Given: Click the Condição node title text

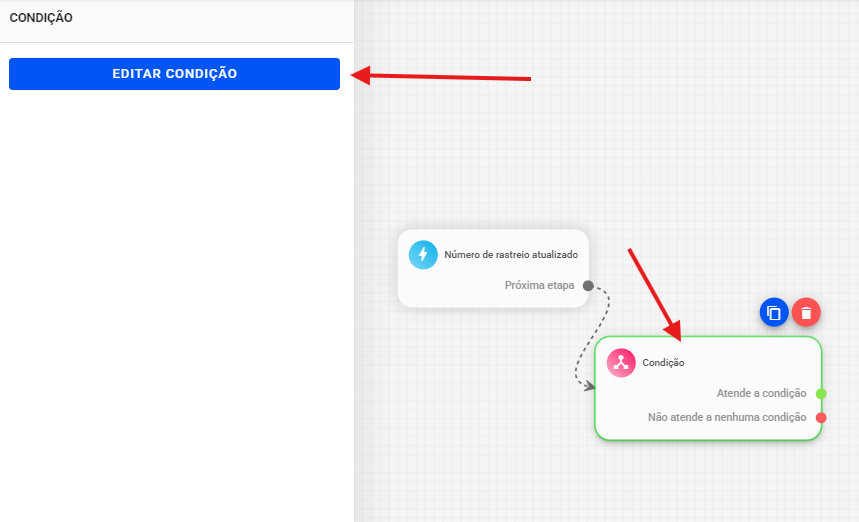Looking at the screenshot, I should click(x=663, y=363).
